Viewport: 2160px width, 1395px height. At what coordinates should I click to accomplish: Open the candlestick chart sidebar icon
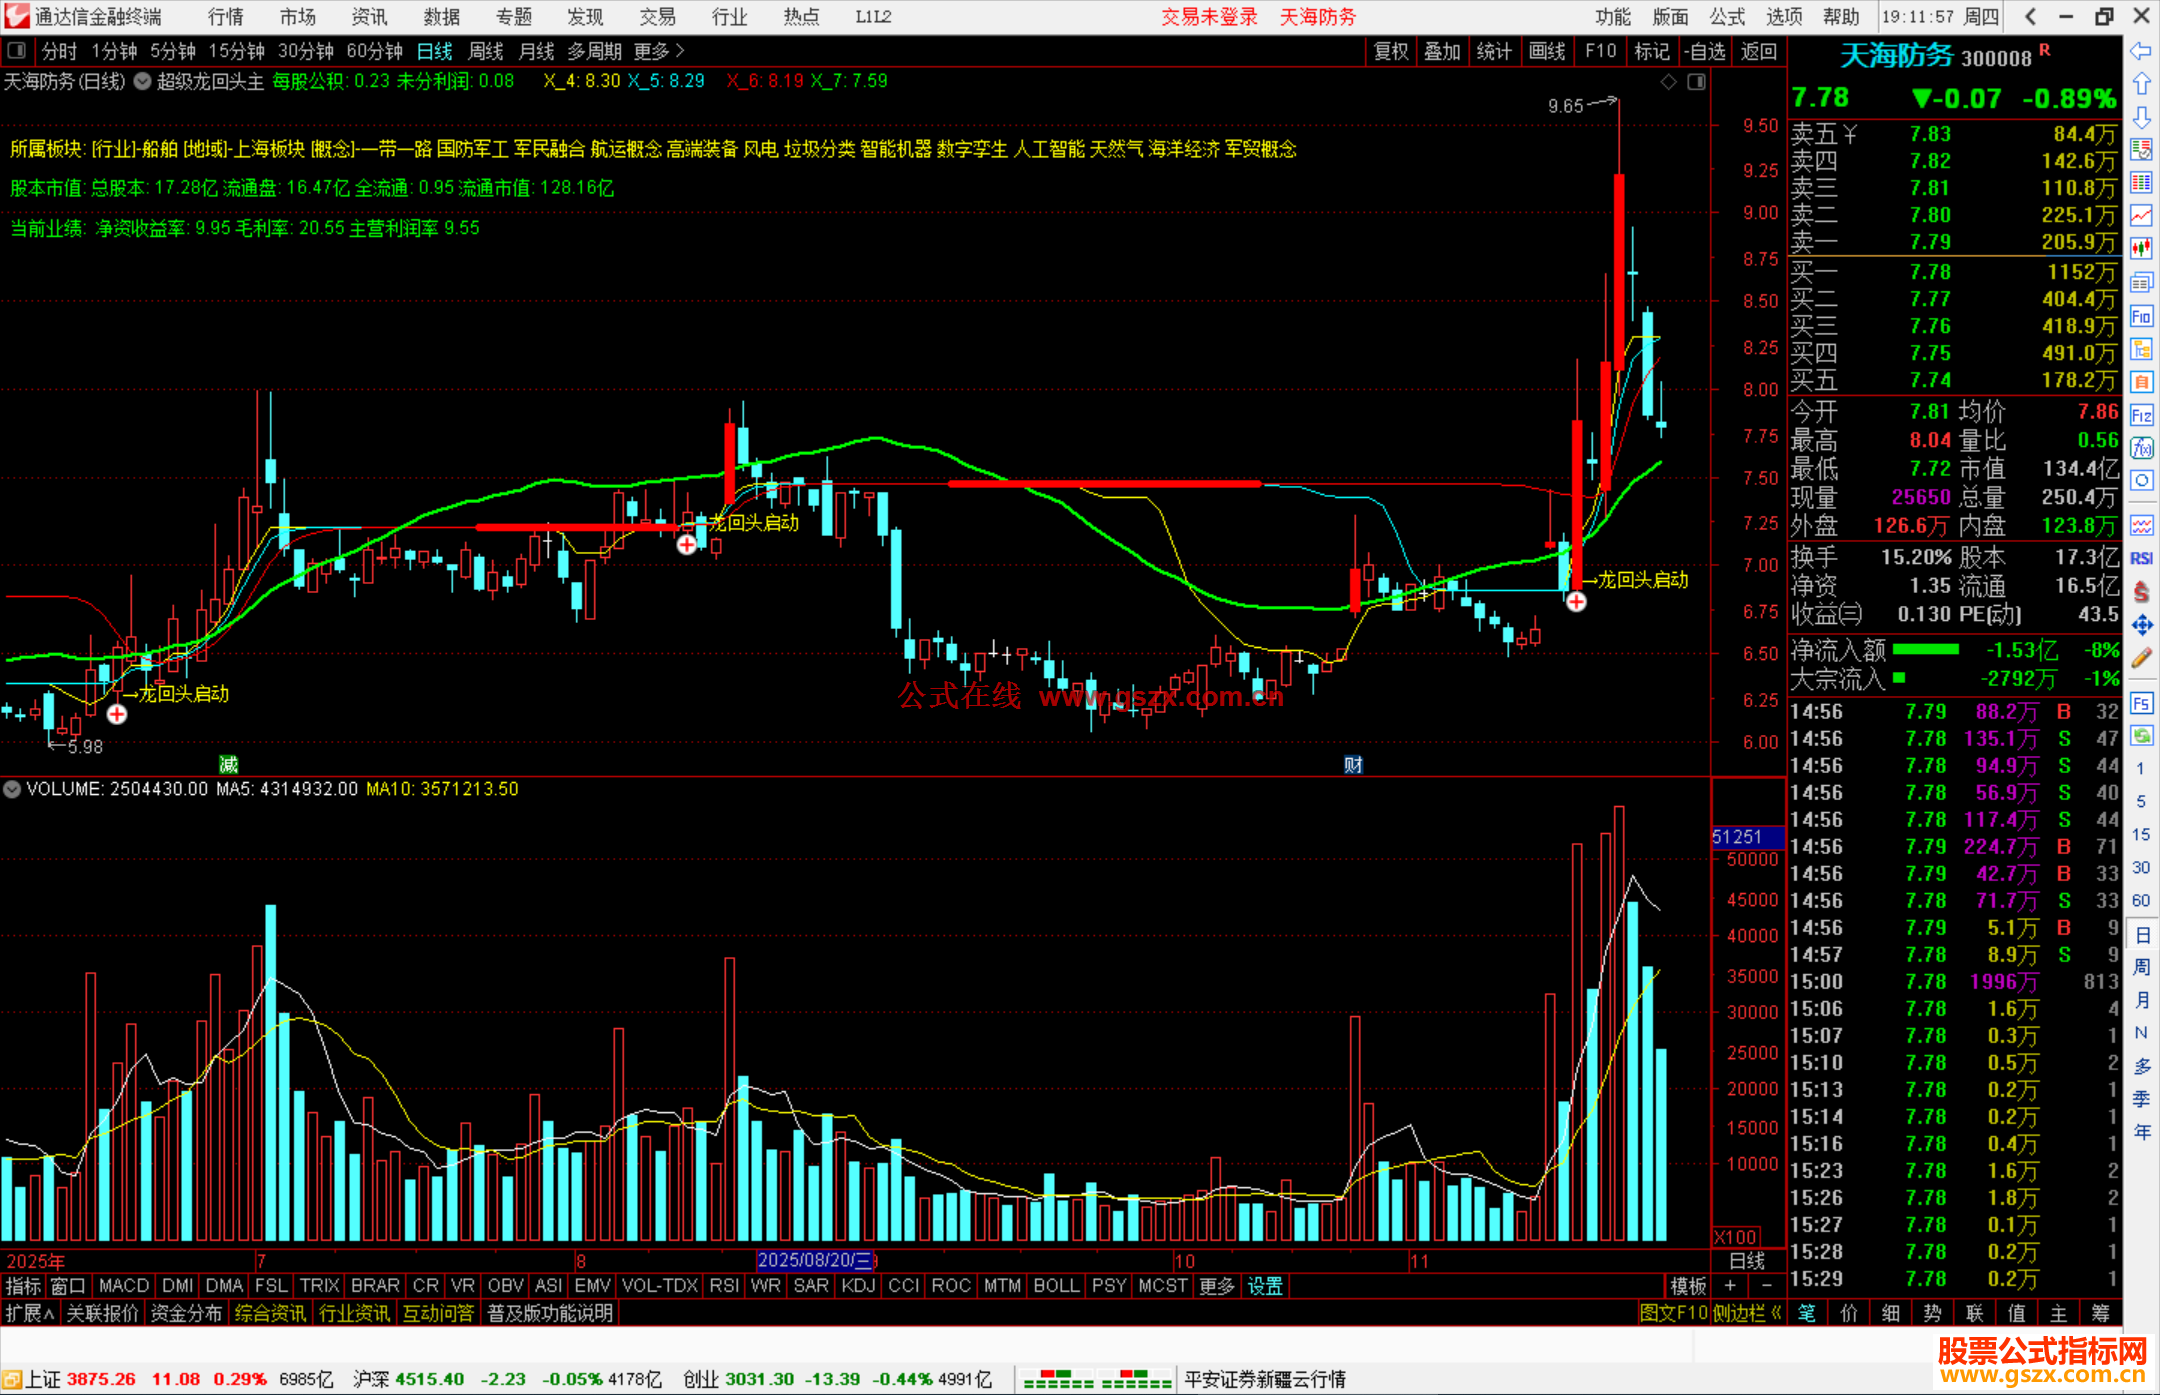pos(2141,248)
